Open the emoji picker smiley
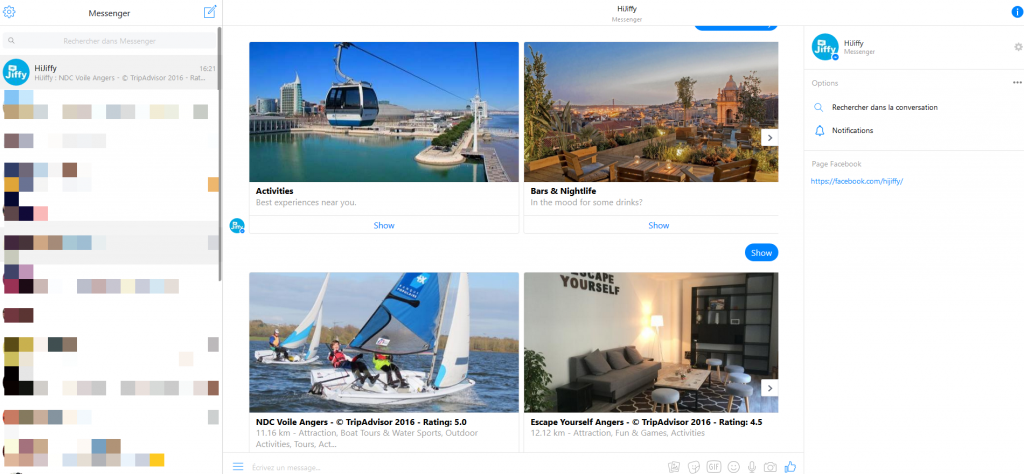 [733, 467]
